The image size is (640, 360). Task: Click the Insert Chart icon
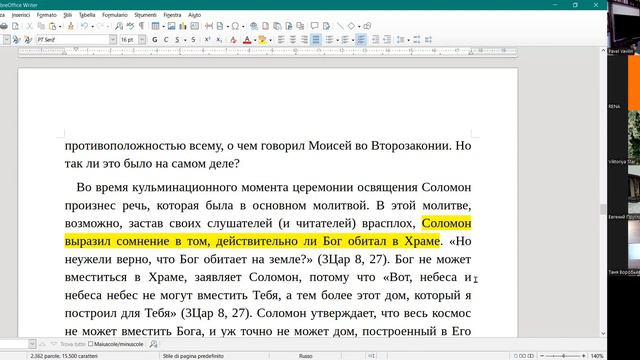pyautogui.click(x=183, y=26)
